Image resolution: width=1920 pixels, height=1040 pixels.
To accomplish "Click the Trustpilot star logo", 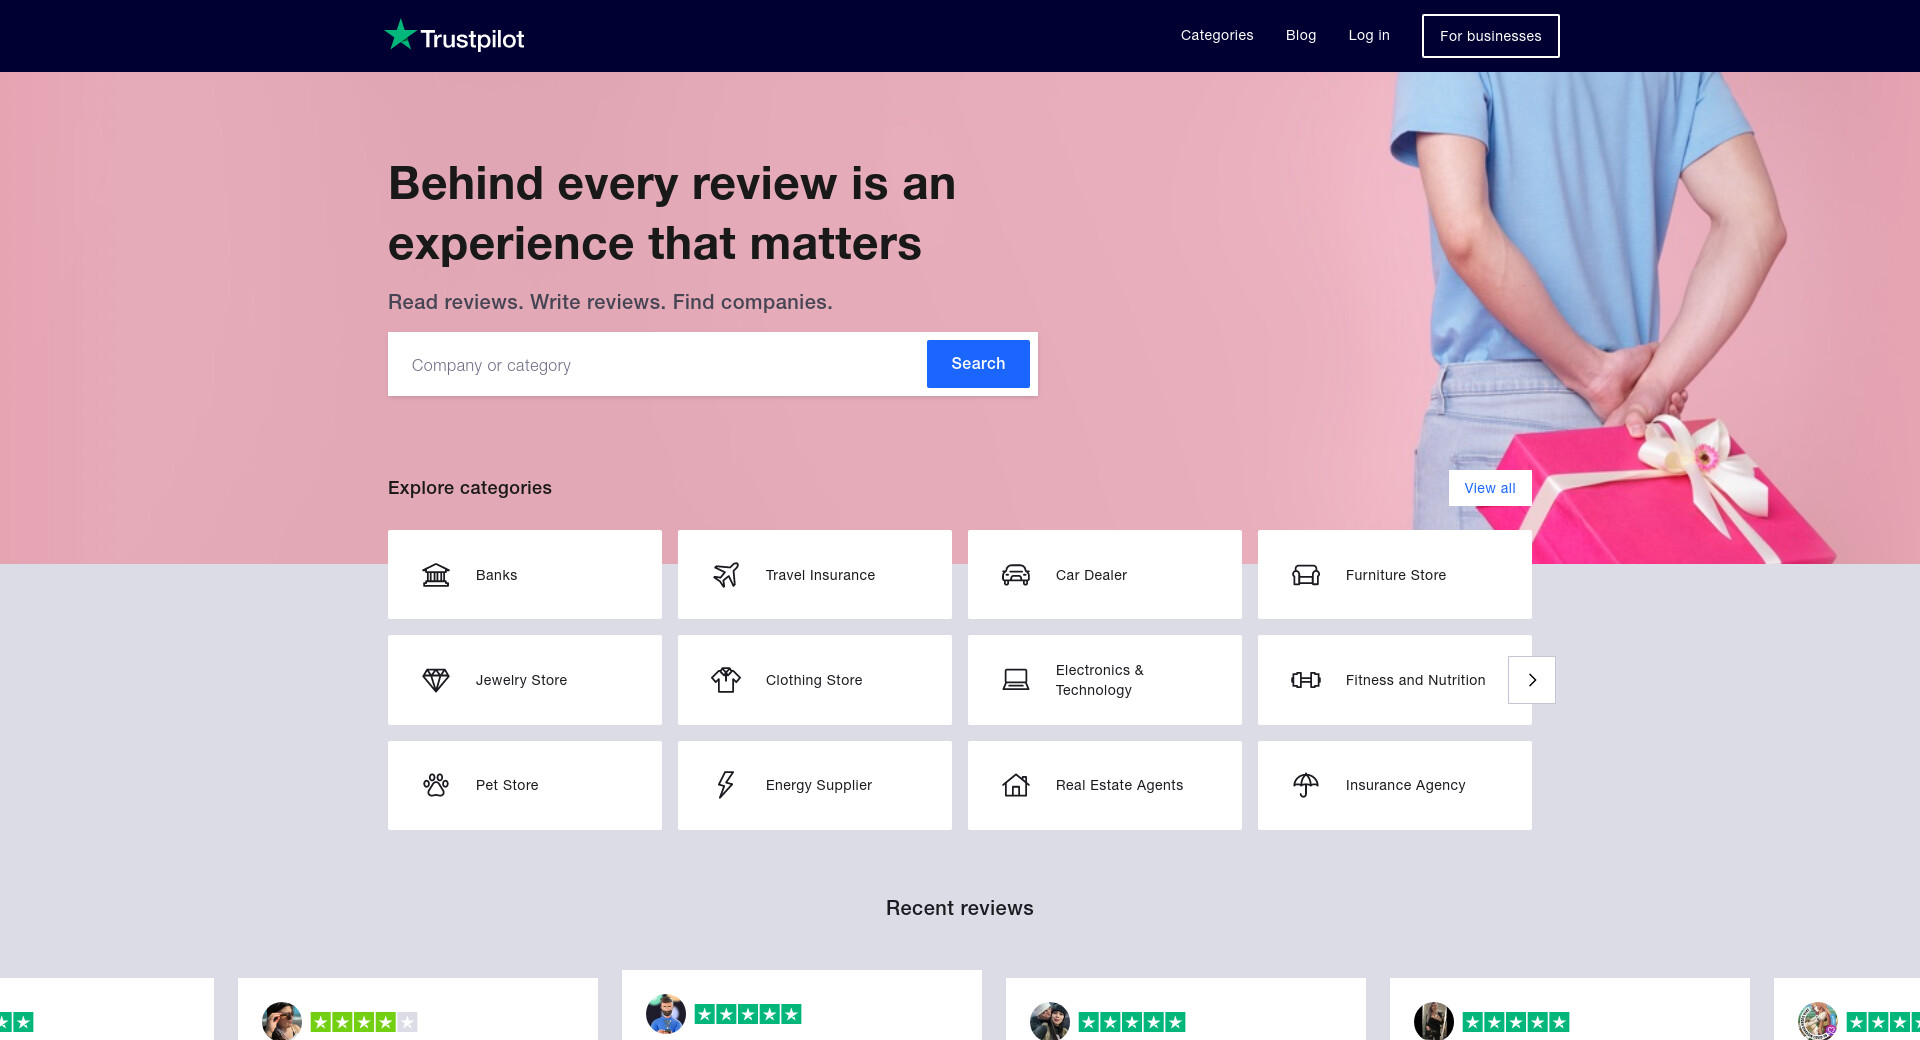I will (401, 35).
